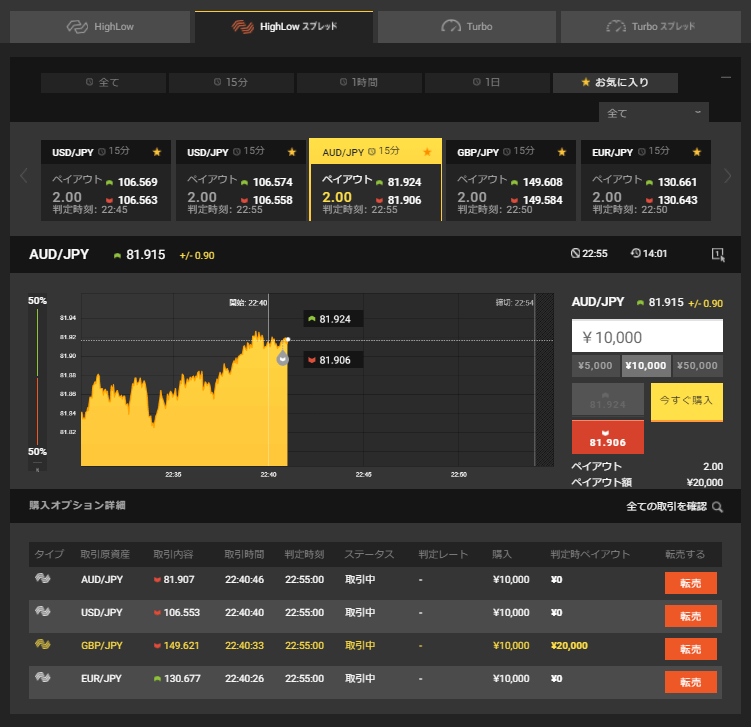Click the remaining time 14:01 icon
Screen dimensions: 751x727
(x=636, y=253)
